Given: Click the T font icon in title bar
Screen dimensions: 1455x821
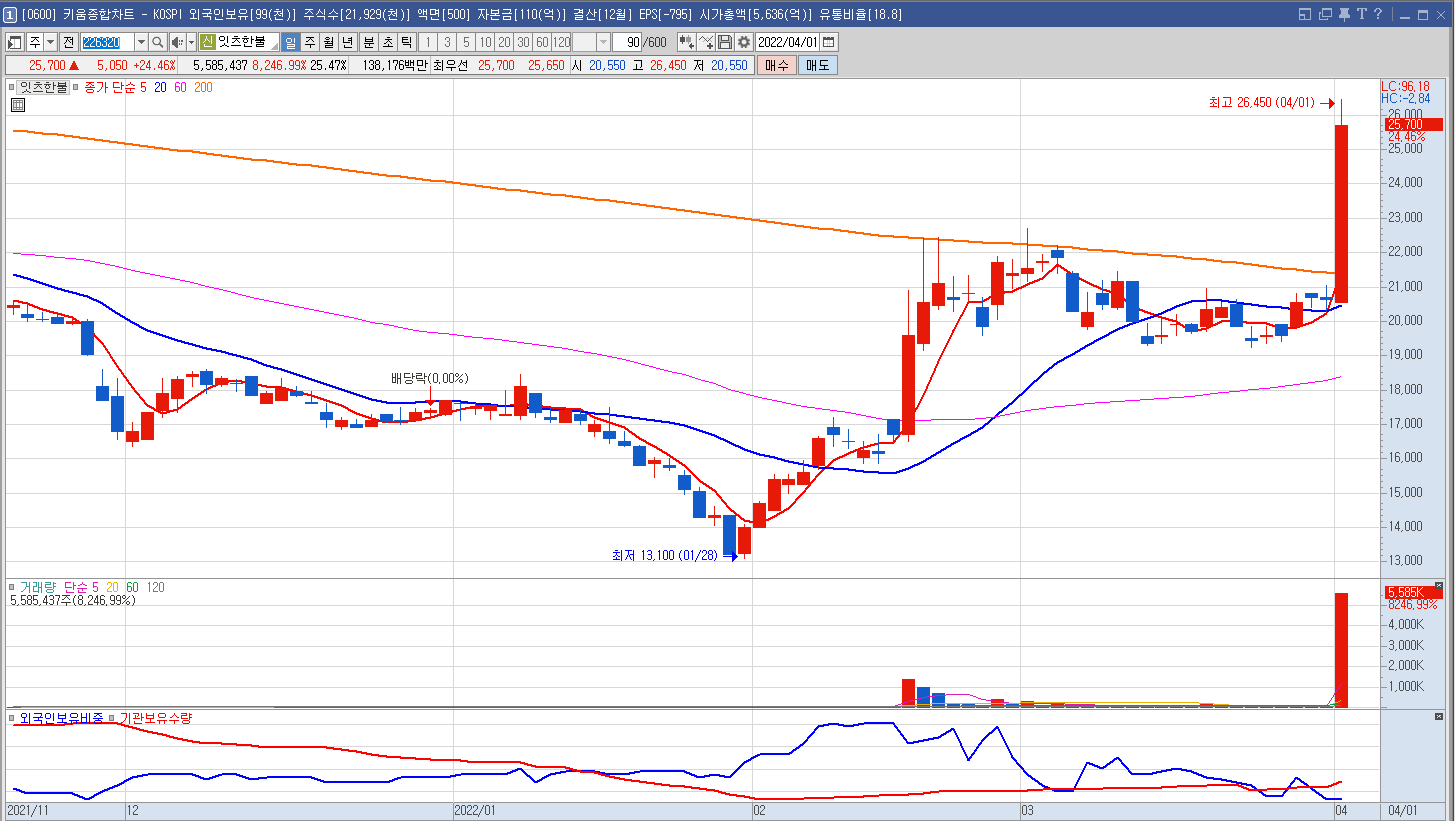Looking at the screenshot, I should coord(1361,14).
